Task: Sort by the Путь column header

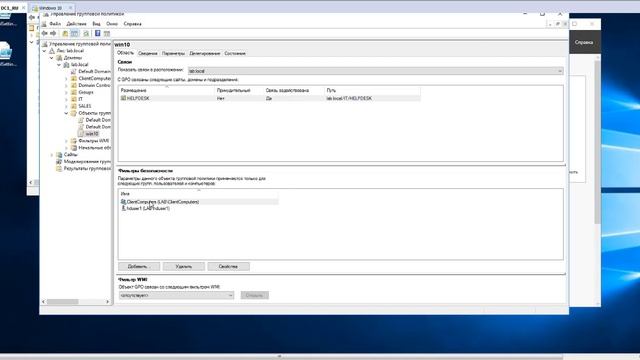Action: 373,90
